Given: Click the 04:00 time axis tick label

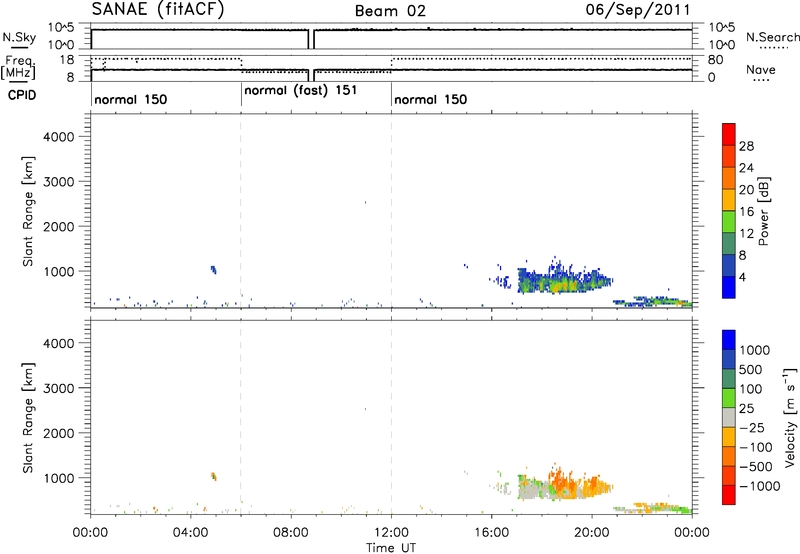Looking at the screenshot, I should coord(191,533).
